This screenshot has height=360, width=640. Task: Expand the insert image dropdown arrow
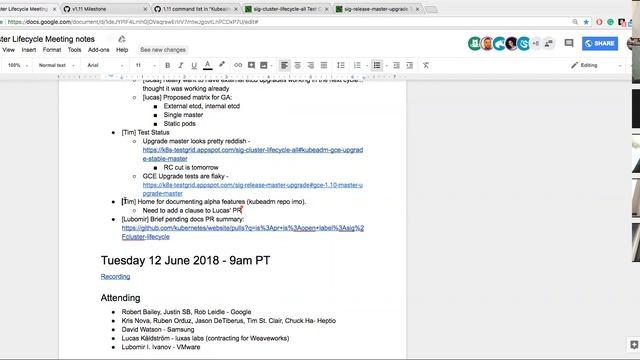point(271,66)
